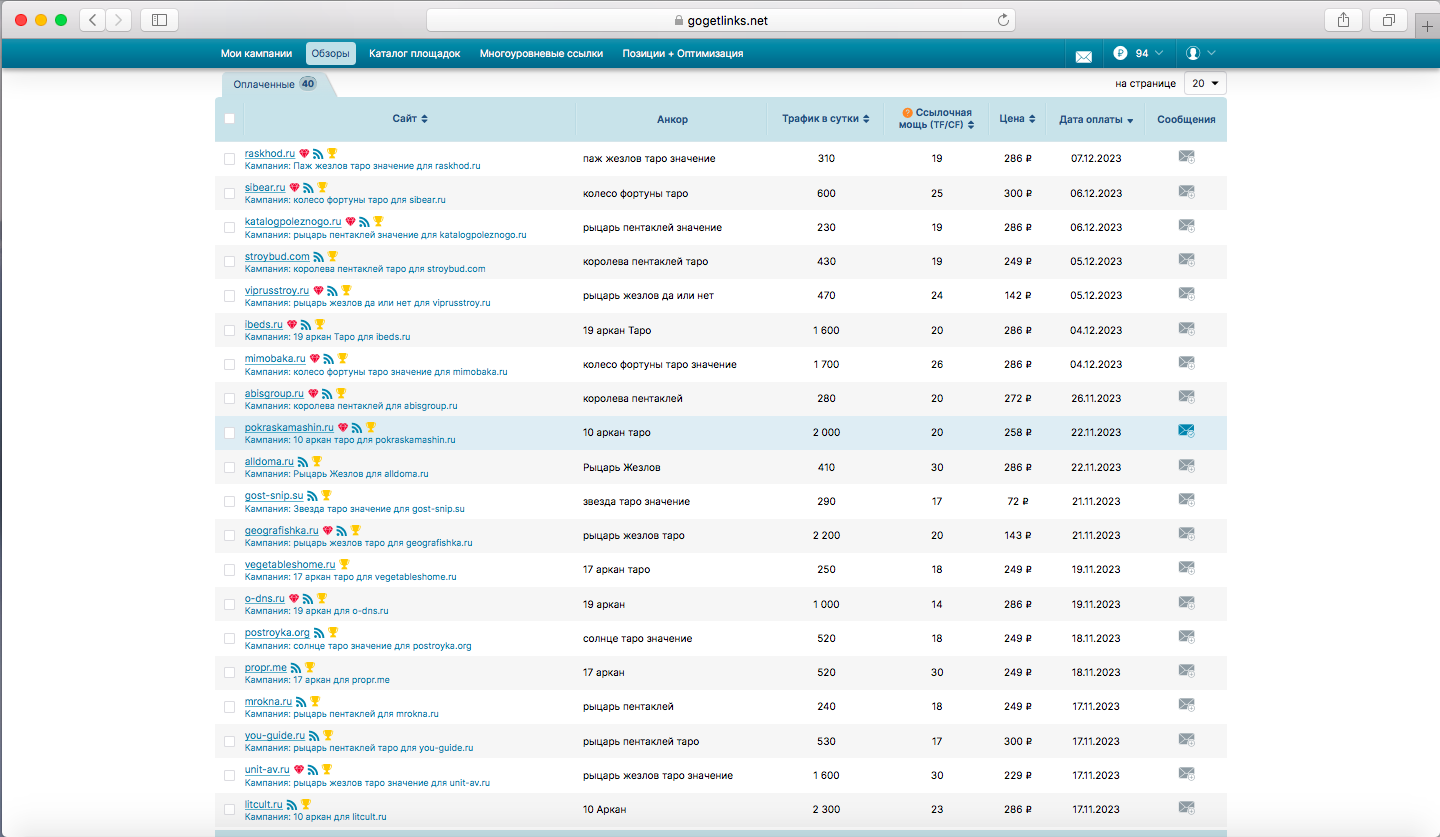1440x837 pixels.
Task: Click the ruby gem icon beside o-dns.ru
Action: (294, 598)
